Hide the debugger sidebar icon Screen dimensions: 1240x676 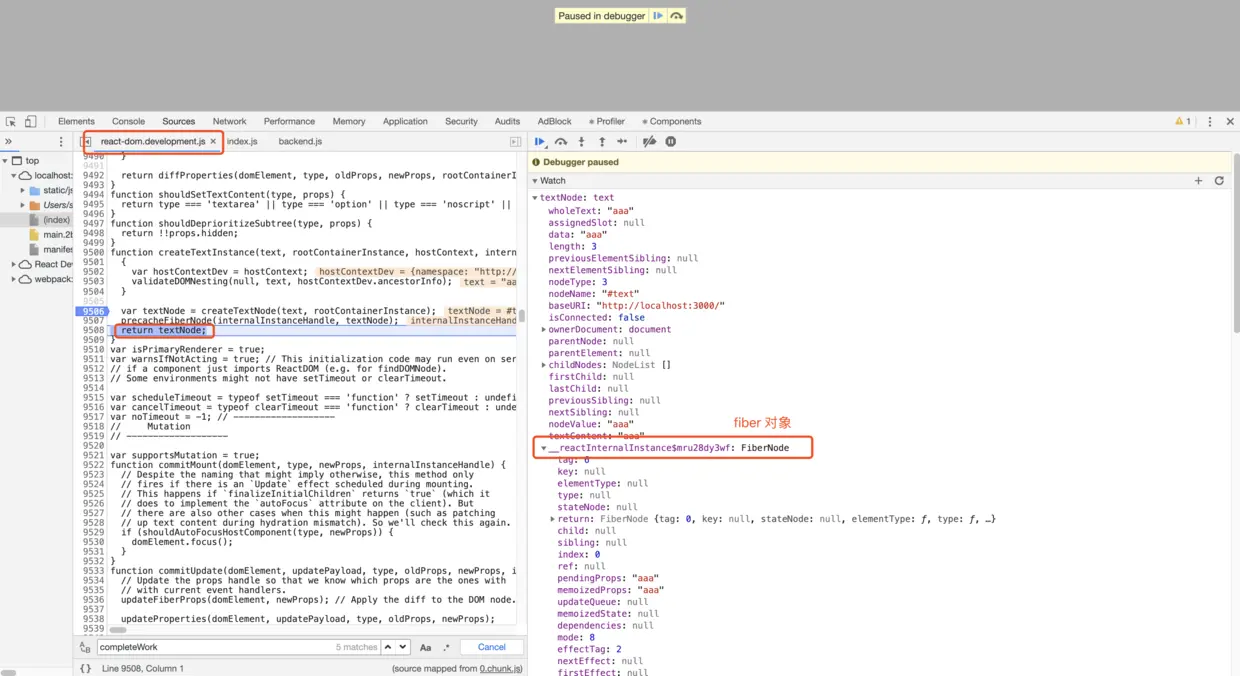(515, 142)
